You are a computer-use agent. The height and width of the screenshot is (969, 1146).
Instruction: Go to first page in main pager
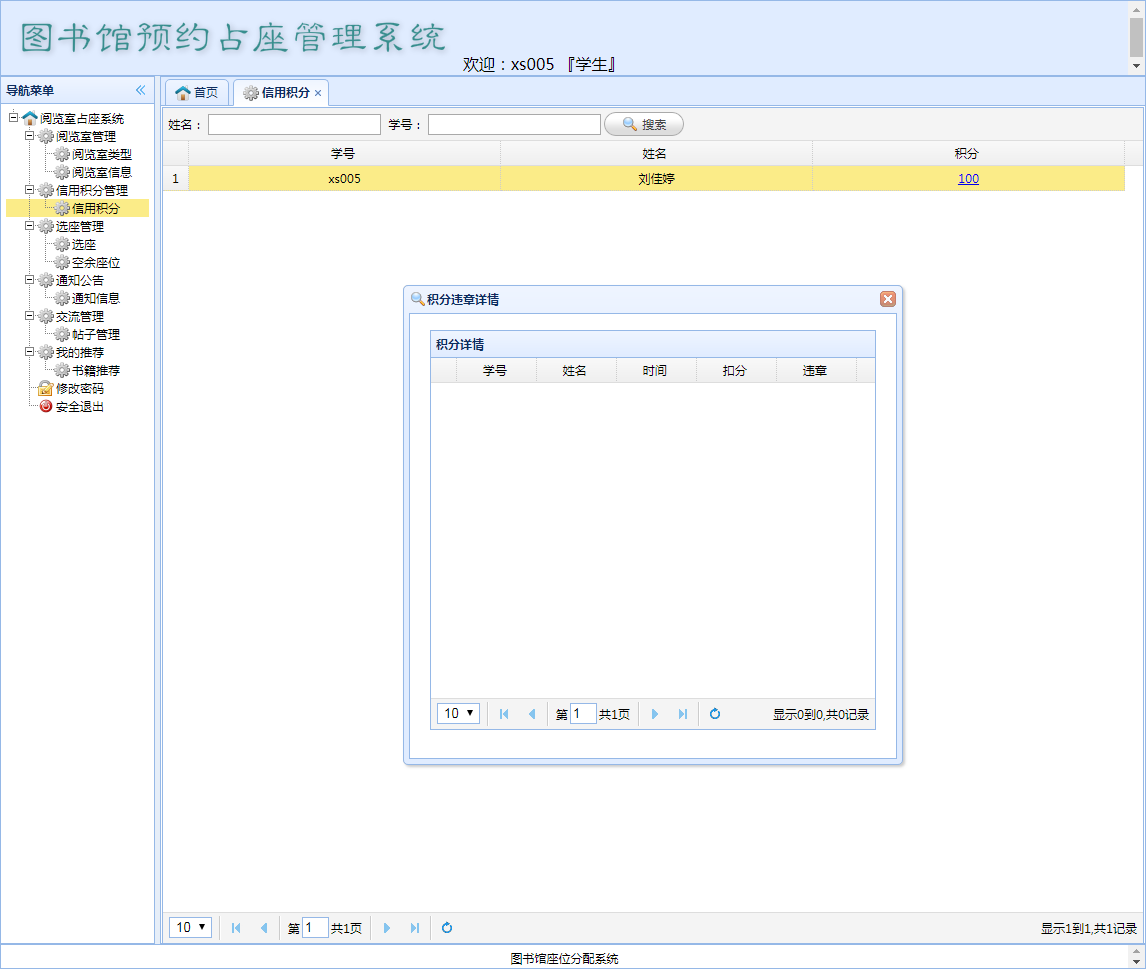236,928
